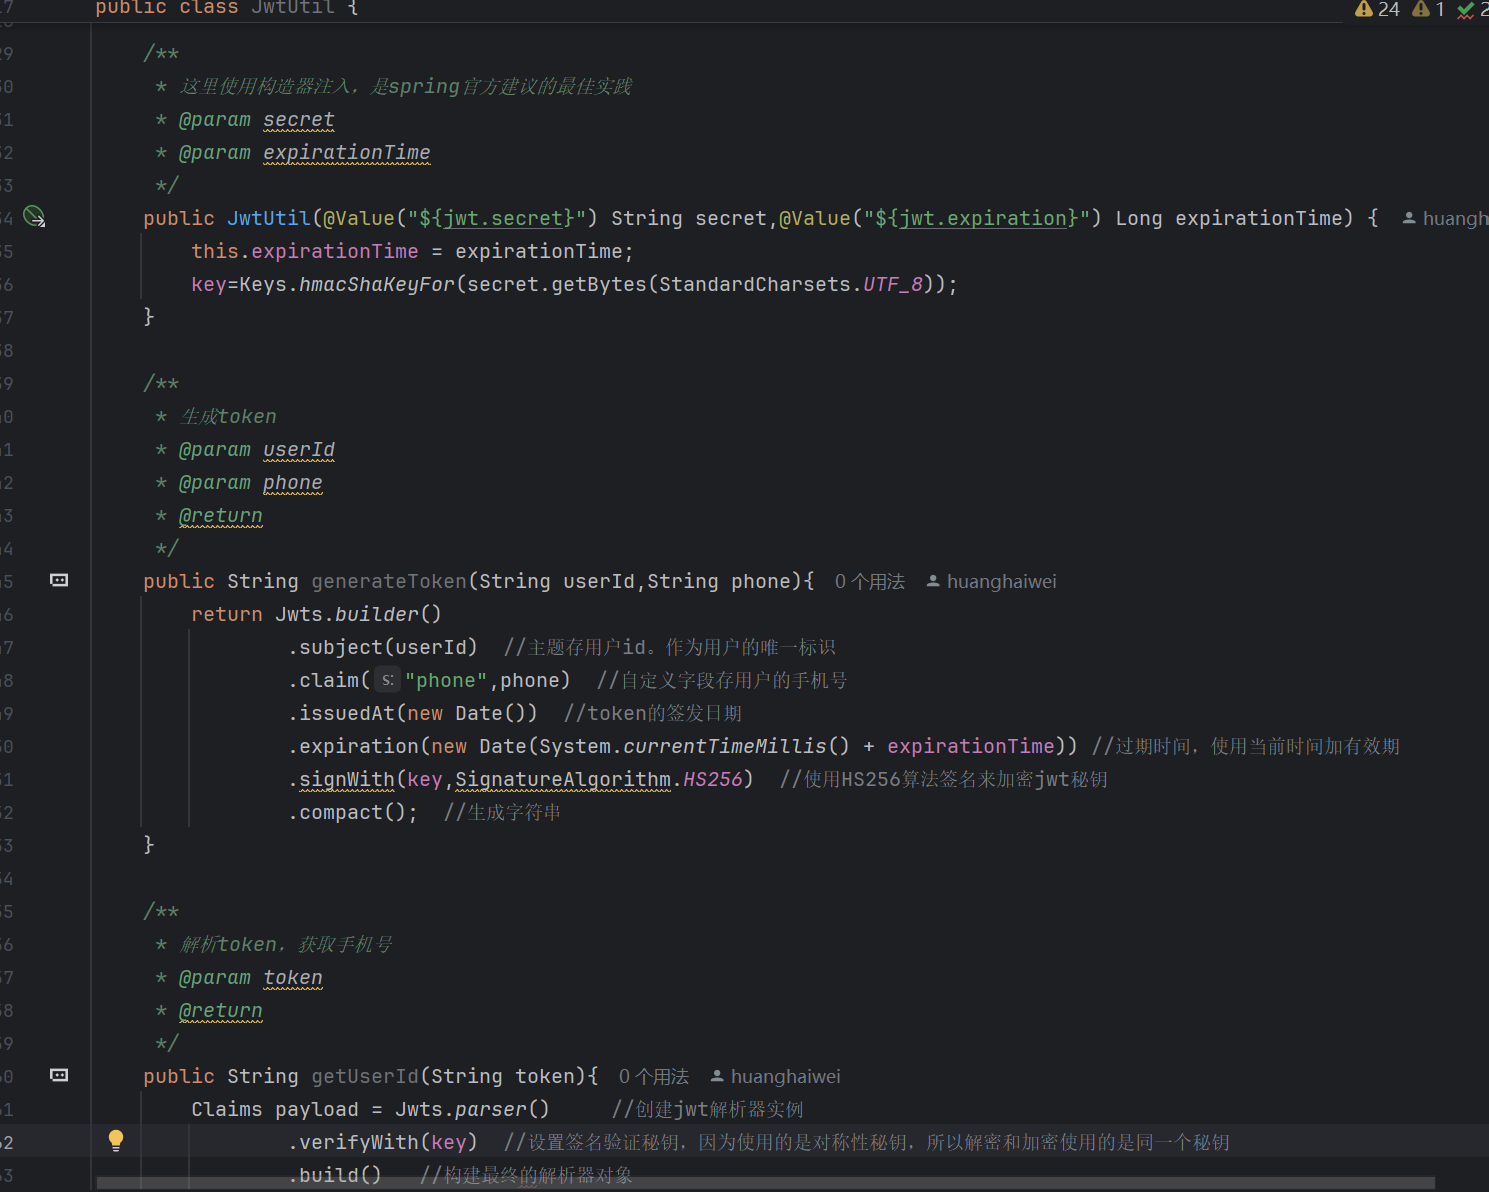Click the '.compact();' call
The height and width of the screenshot is (1192, 1489).
pos(353,812)
